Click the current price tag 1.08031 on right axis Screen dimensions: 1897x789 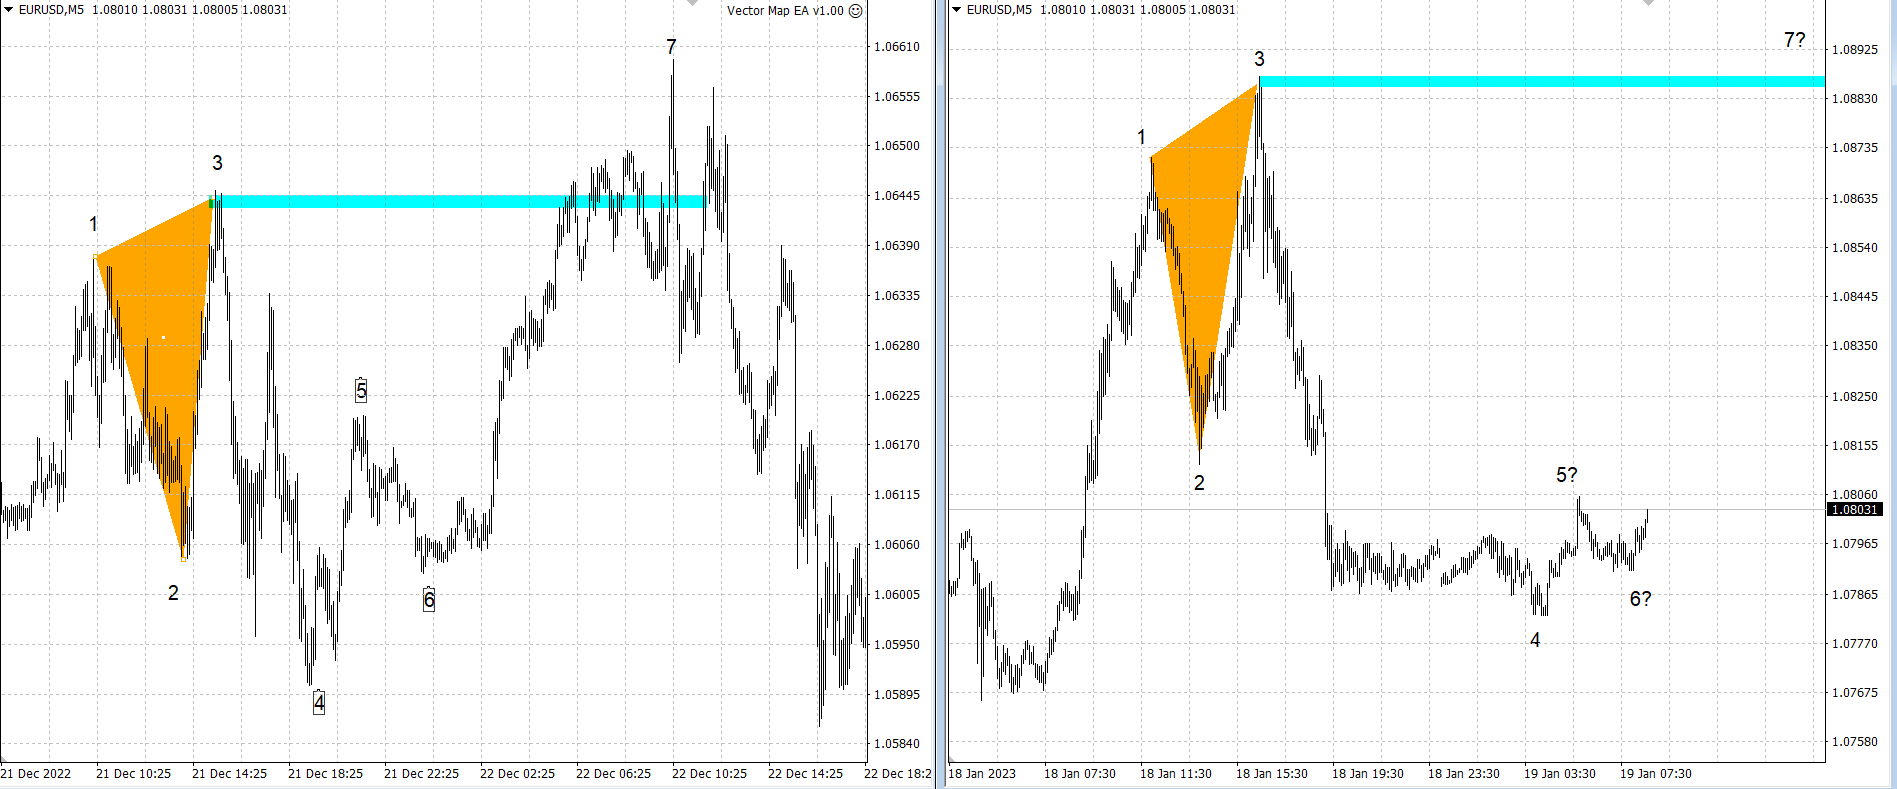tap(1854, 510)
